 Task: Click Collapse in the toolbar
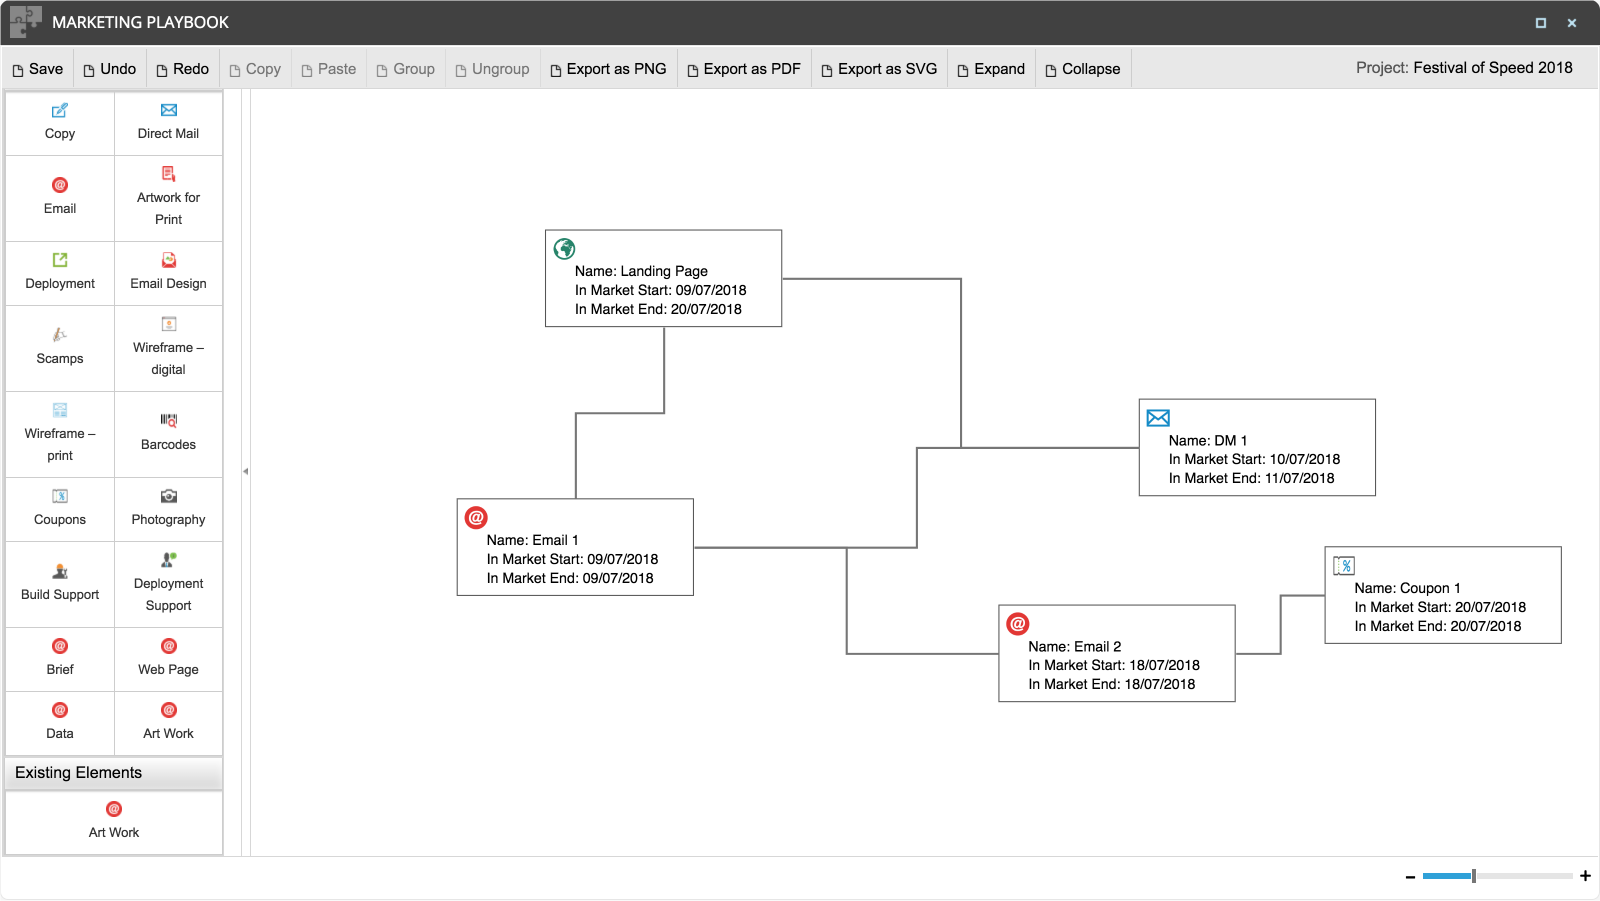[x=1082, y=69]
